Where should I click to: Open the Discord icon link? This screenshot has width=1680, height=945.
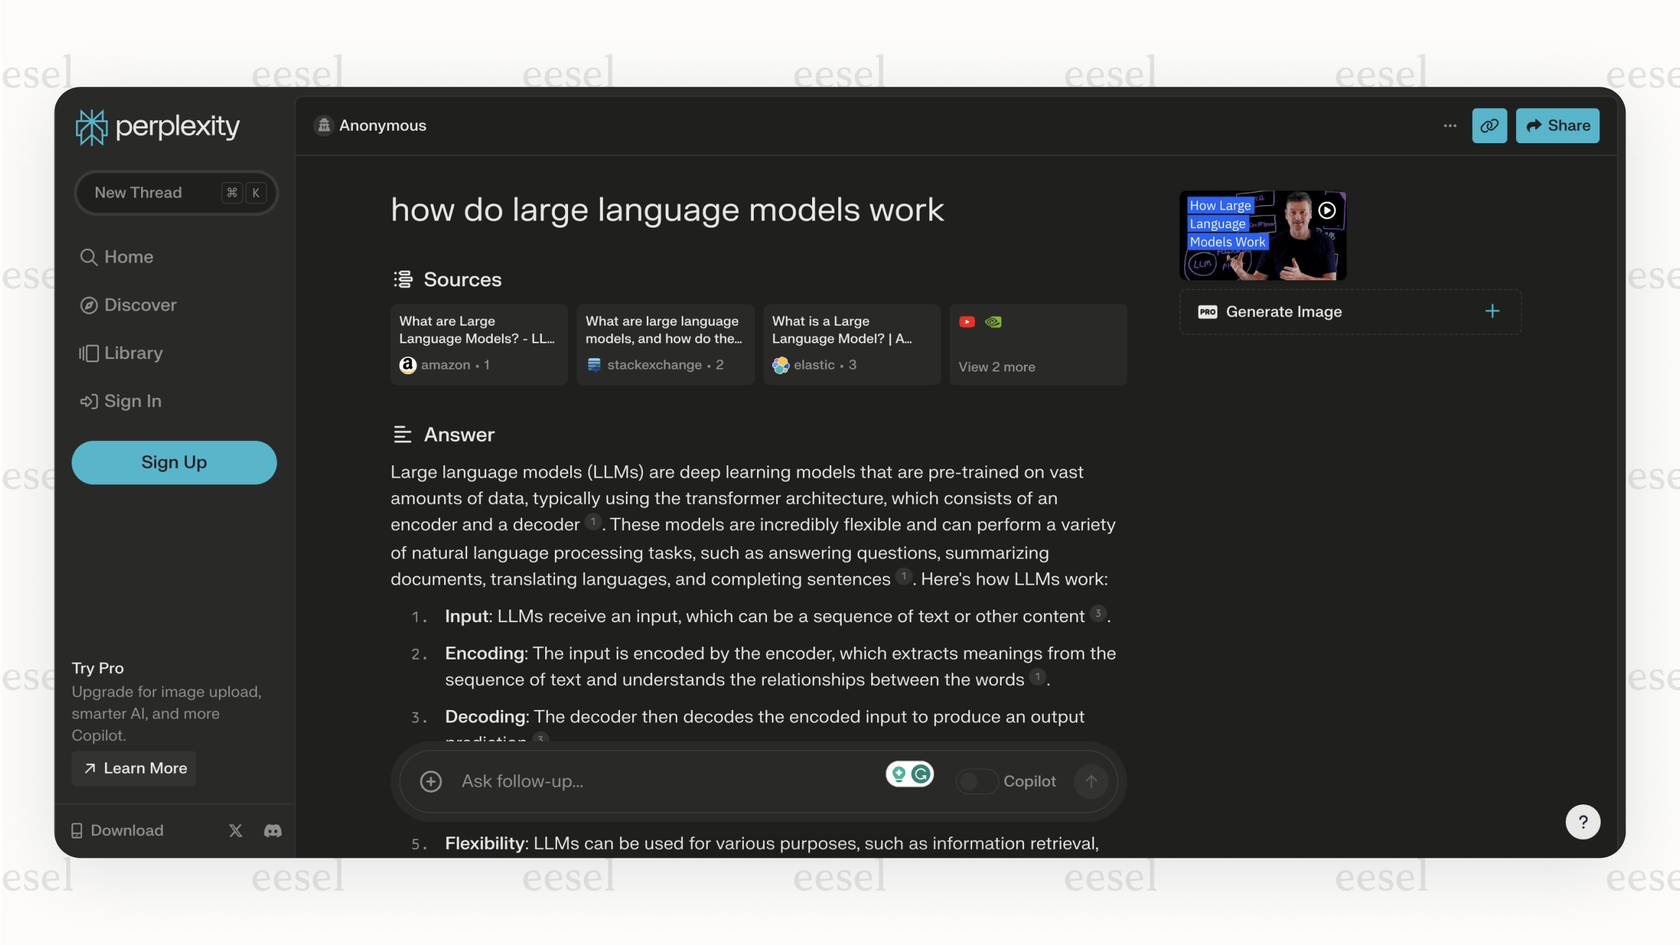click(x=272, y=831)
